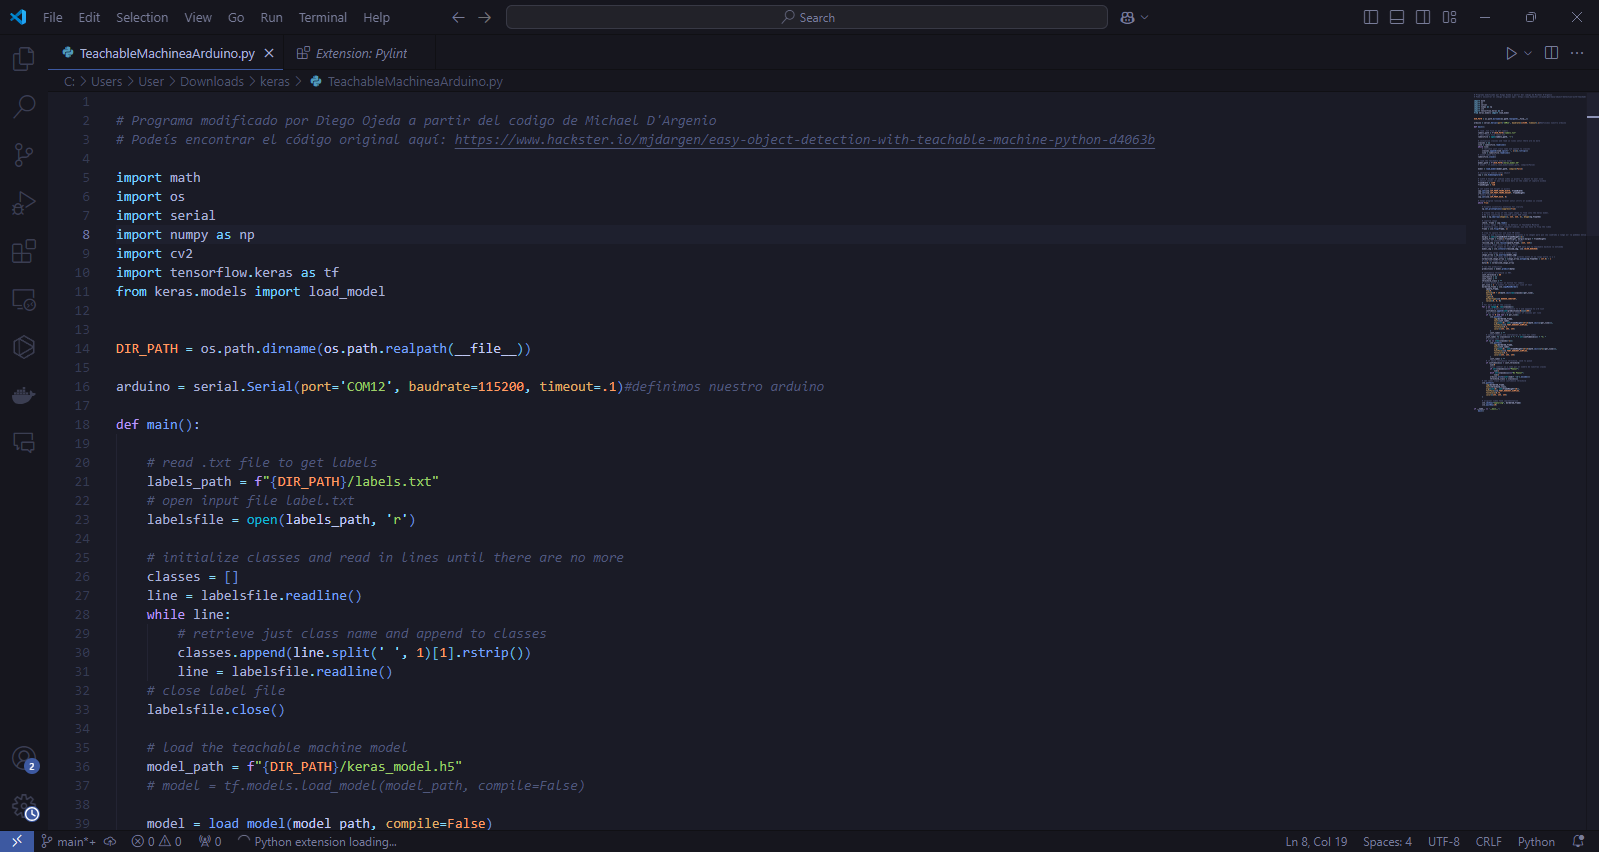Viewport: 1599px width, 852px height.
Task: Click the Search command center box
Action: tap(807, 17)
